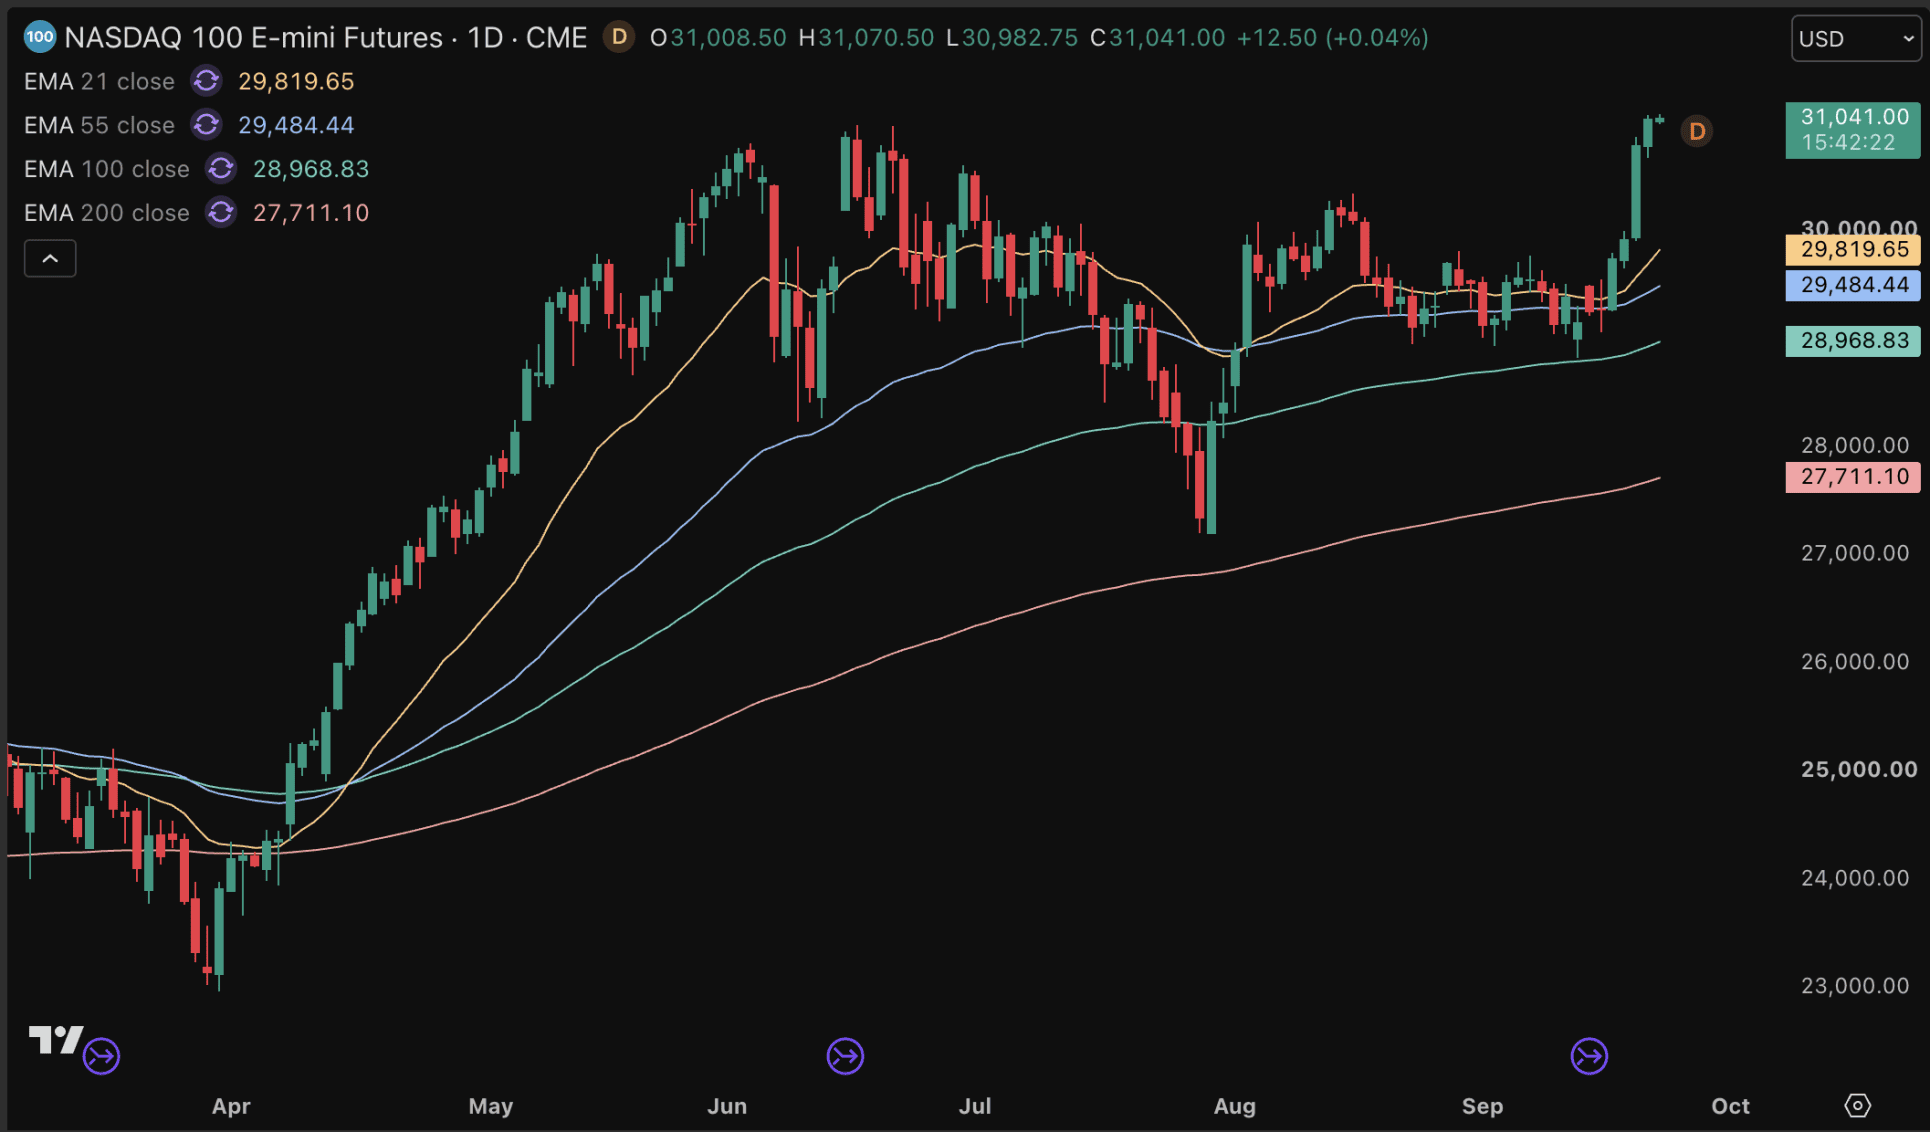Click the yellow 29,819.65 EMA price tag

coord(1853,249)
